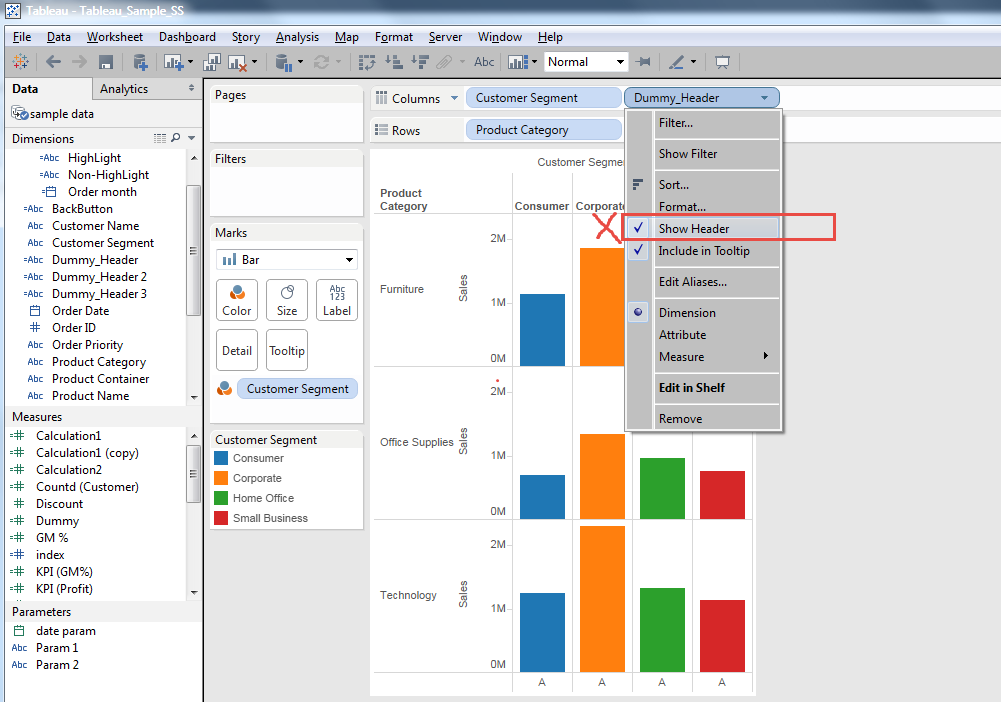Image resolution: width=1001 pixels, height=702 pixels.
Task: Open the Columns shelf dropdown arrow
Action: point(455,98)
